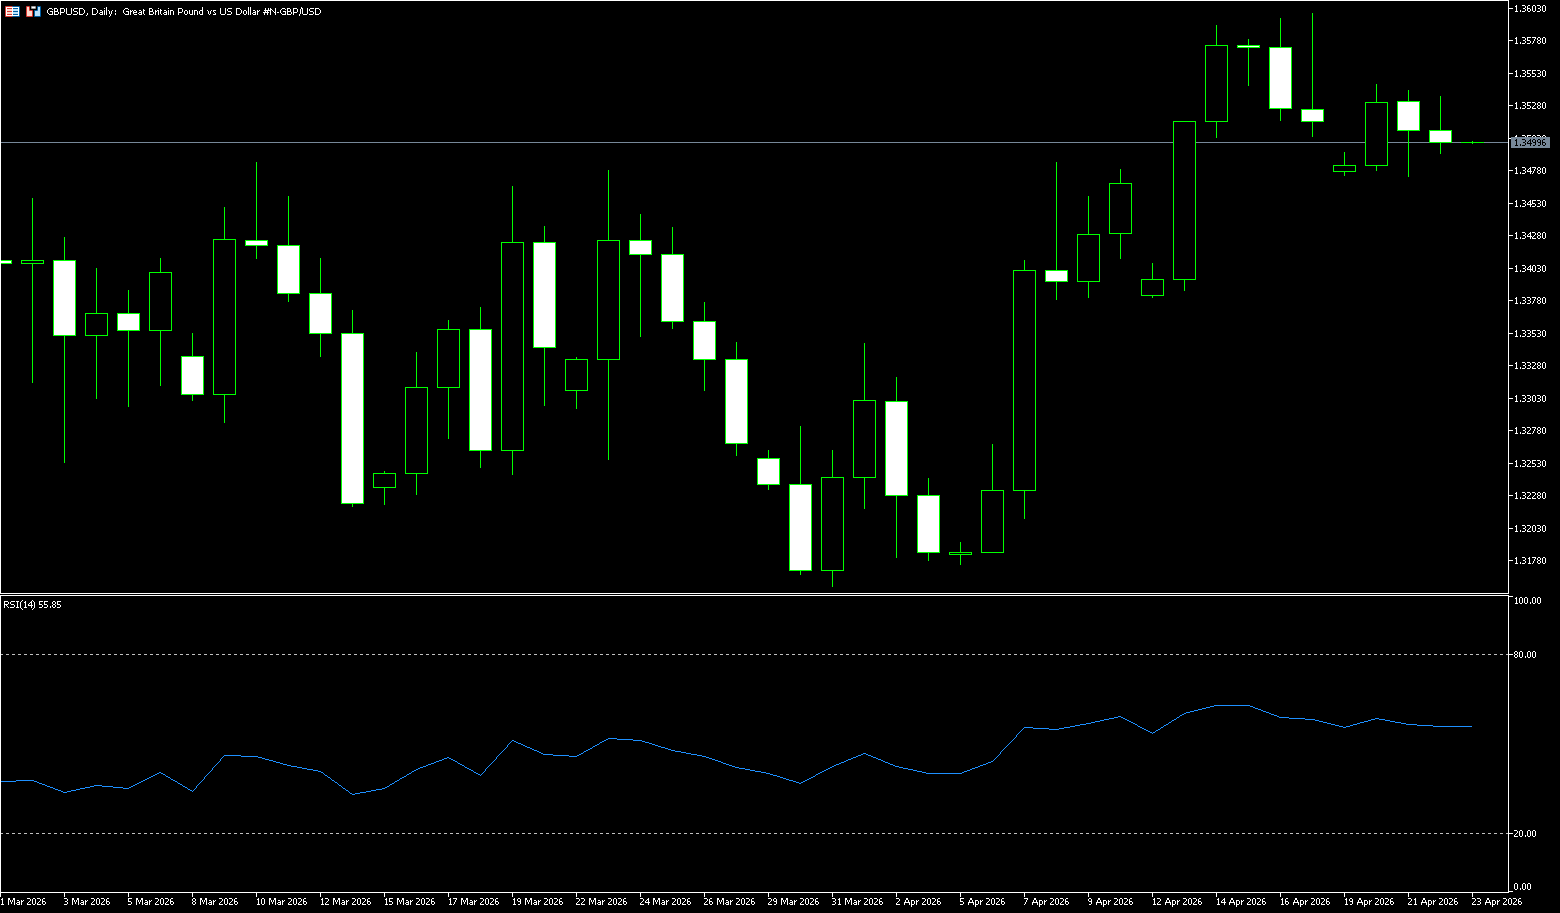Image resolution: width=1560 pixels, height=913 pixels.
Task: Click the 23 Apr 2026 date label
Action: pyautogui.click(x=1496, y=902)
